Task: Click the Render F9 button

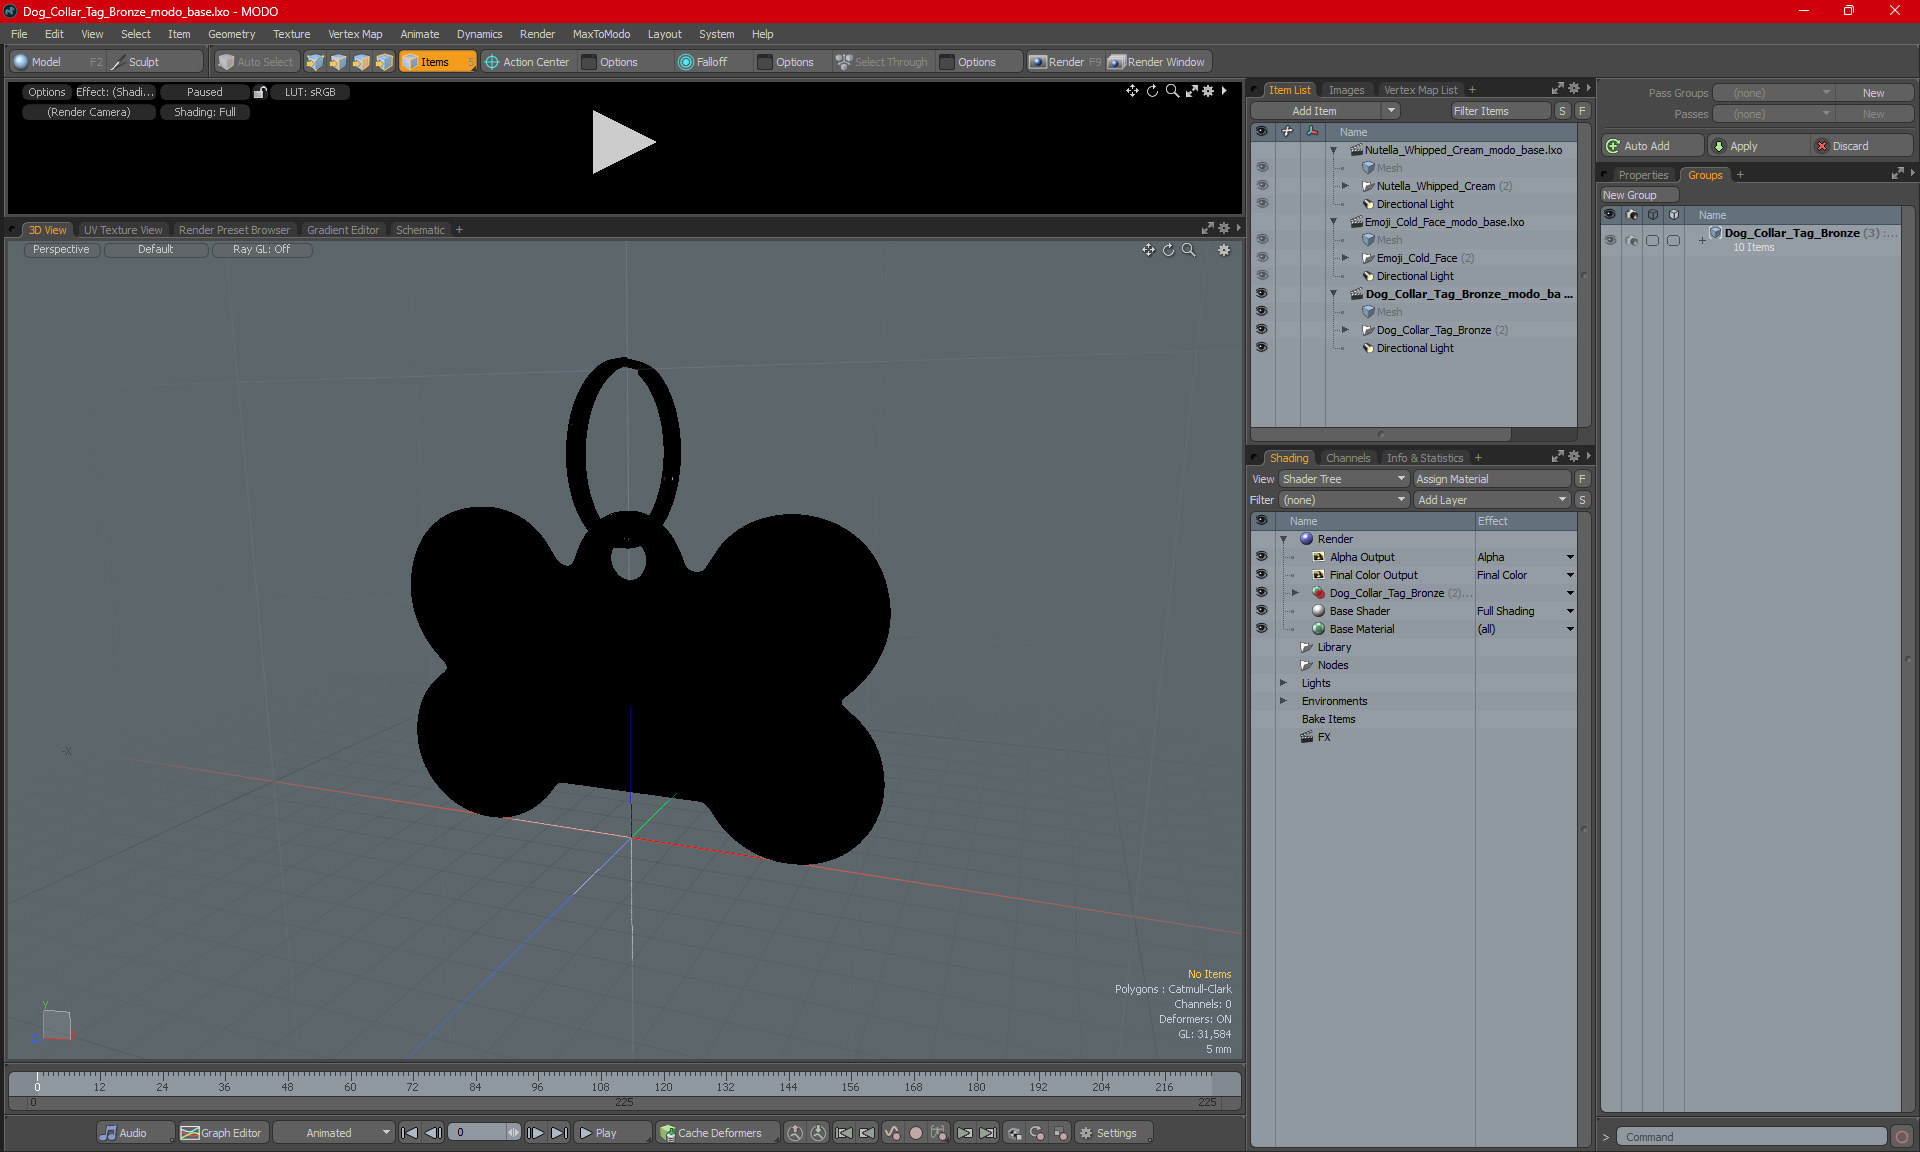Action: coord(1065,62)
